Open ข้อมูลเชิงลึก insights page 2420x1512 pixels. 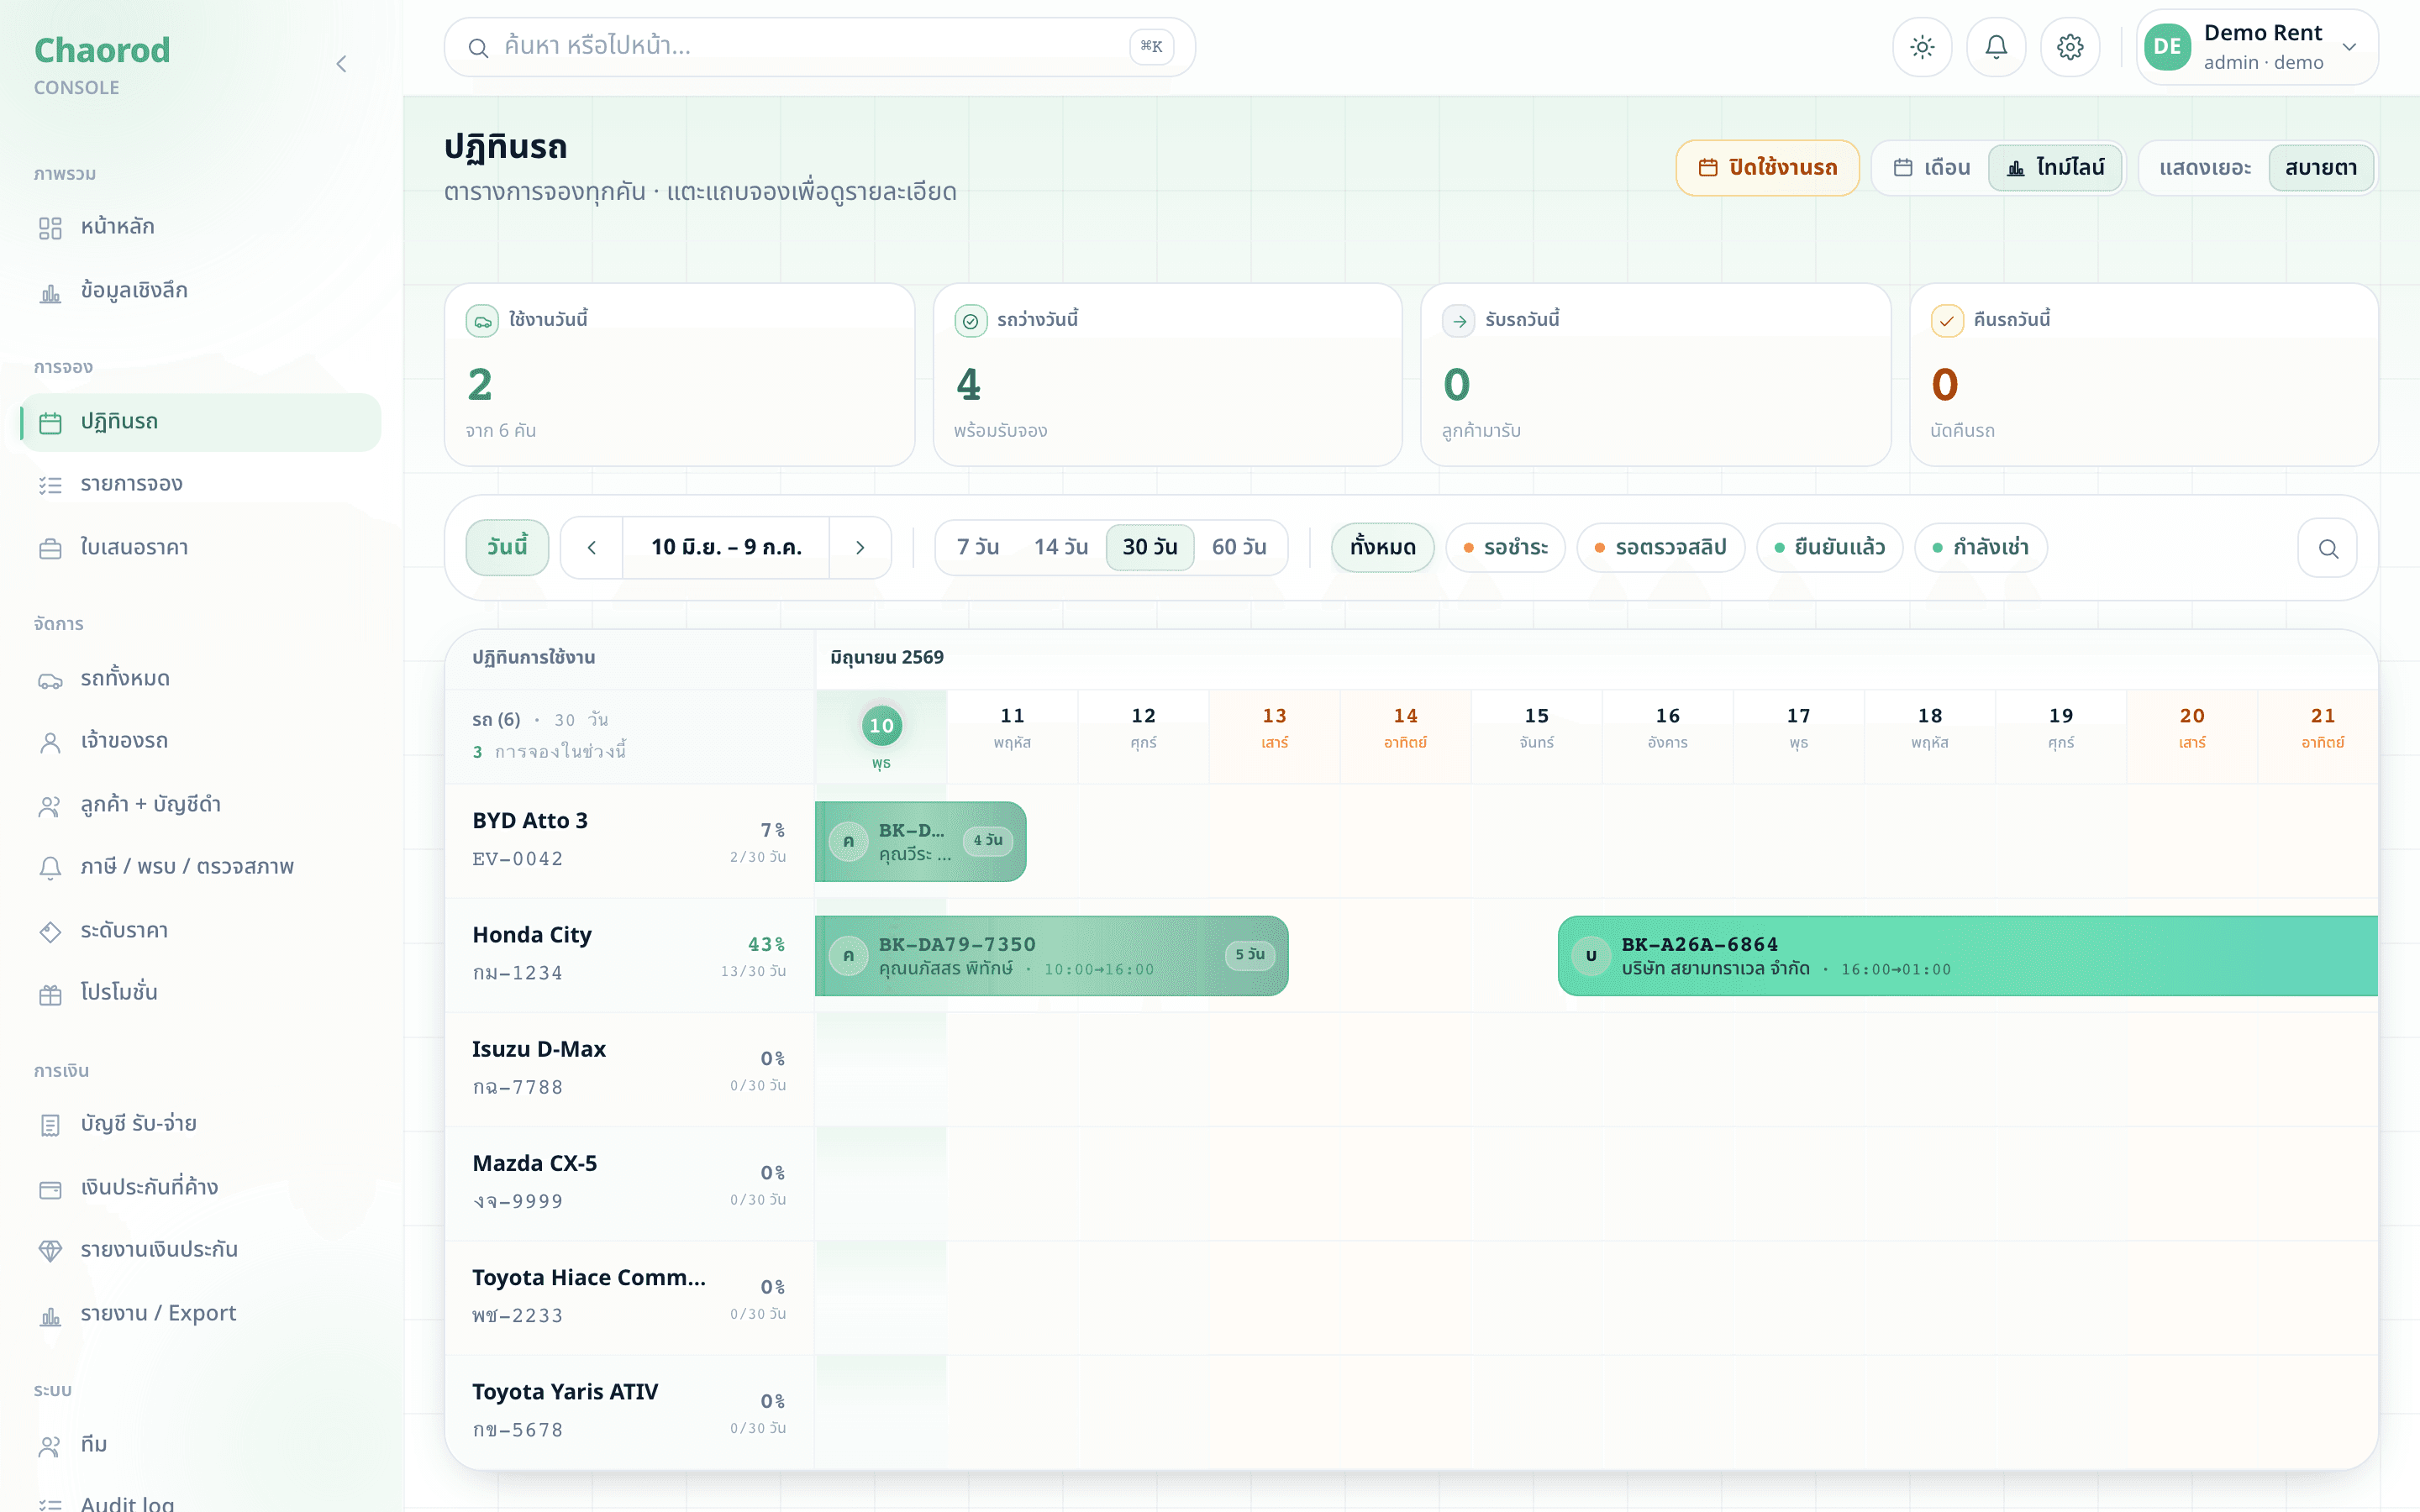(200, 291)
